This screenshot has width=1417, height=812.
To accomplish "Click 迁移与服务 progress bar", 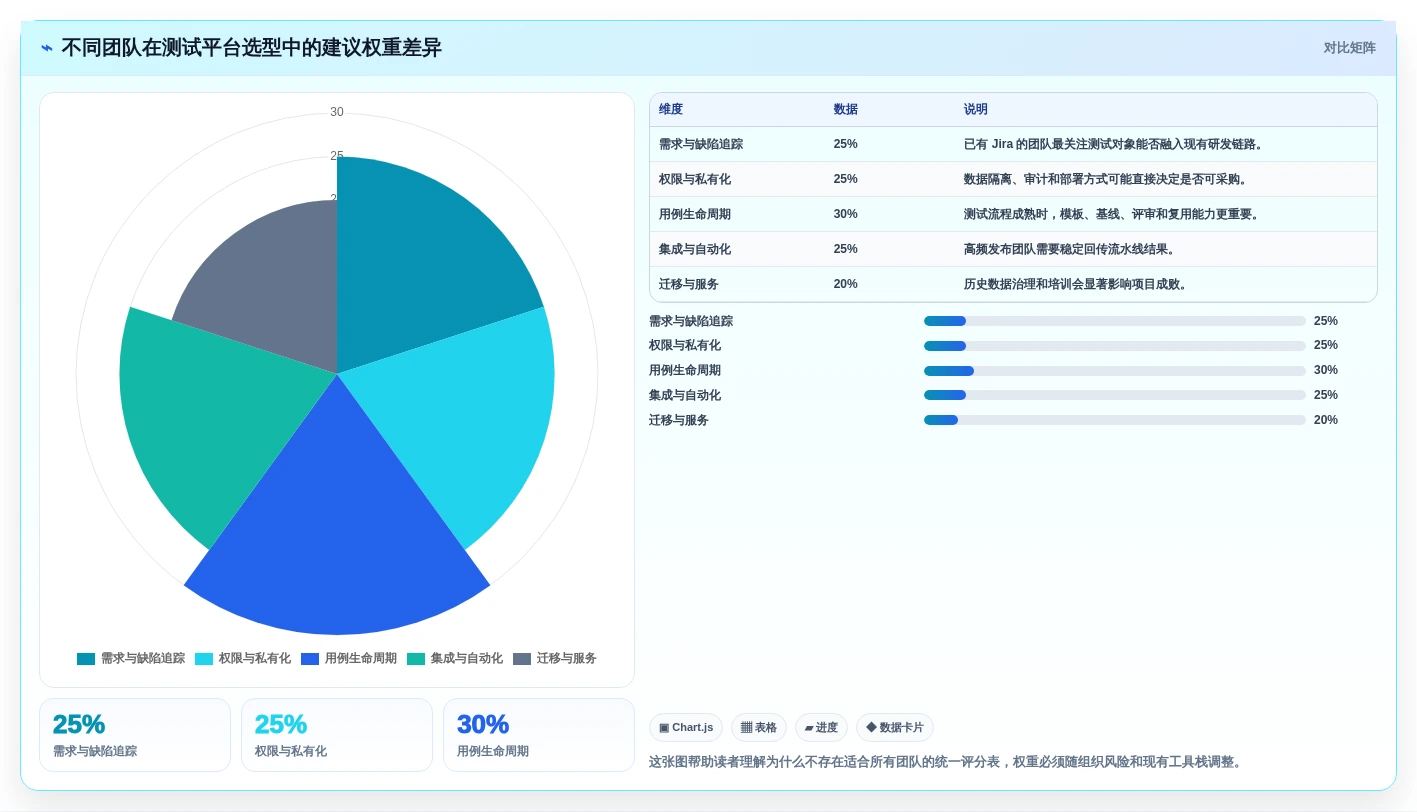I will coord(1115,420).
